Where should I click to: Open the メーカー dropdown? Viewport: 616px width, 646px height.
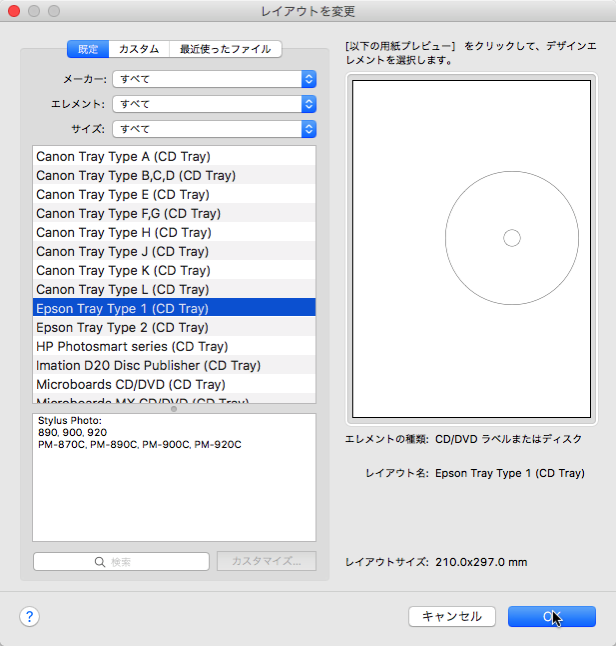pos(214,79)
